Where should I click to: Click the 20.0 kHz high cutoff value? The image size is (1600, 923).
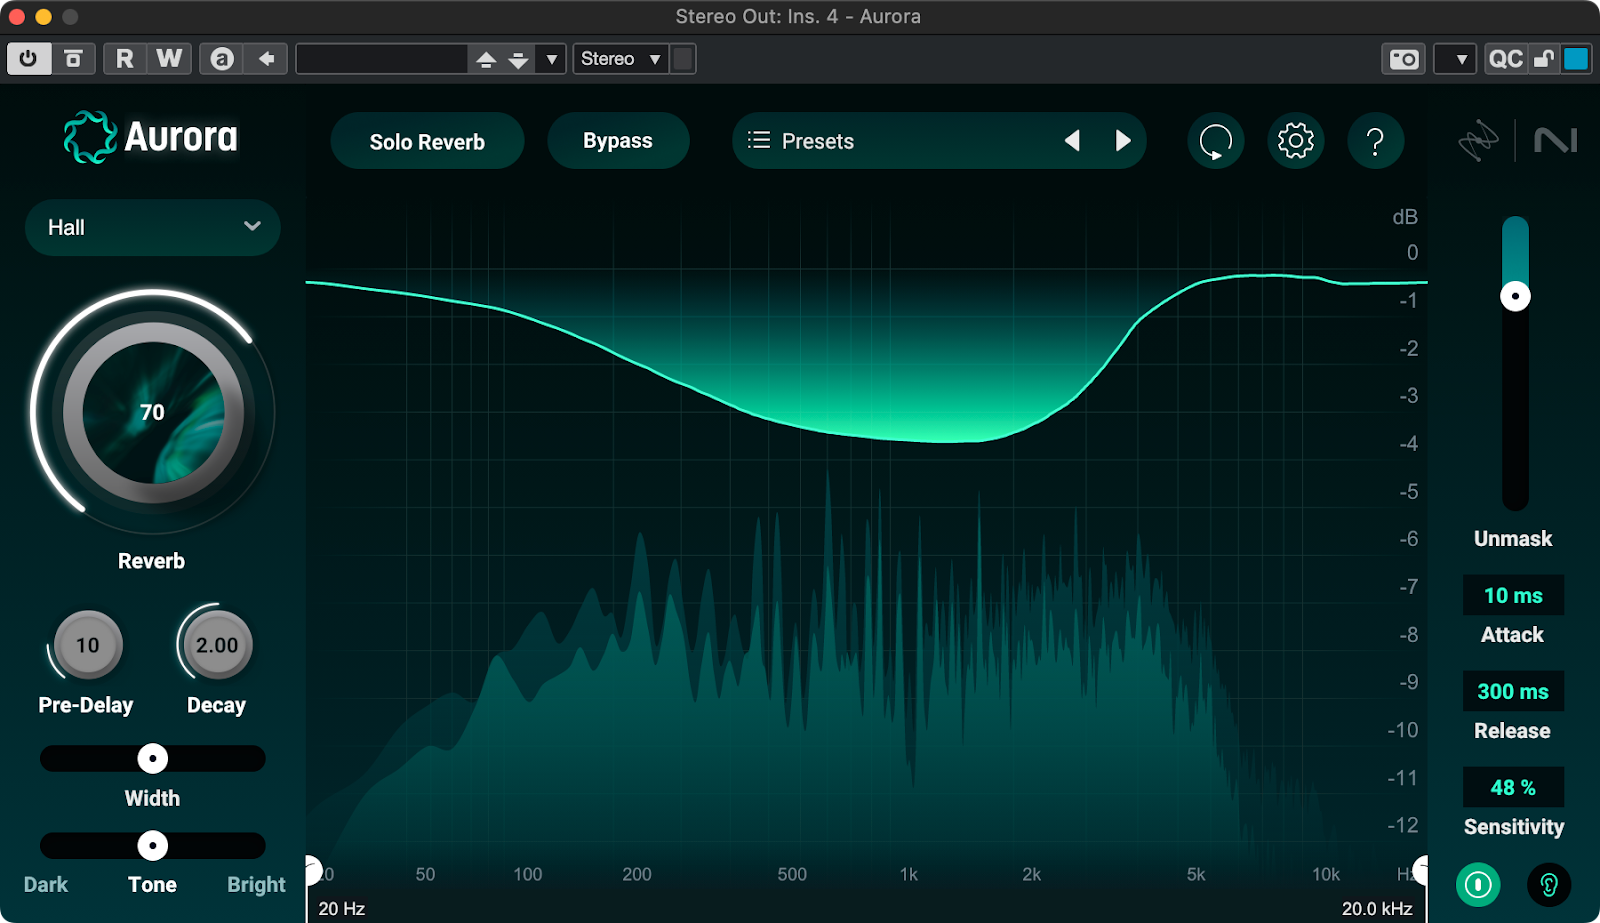(x=1377, y=909)
